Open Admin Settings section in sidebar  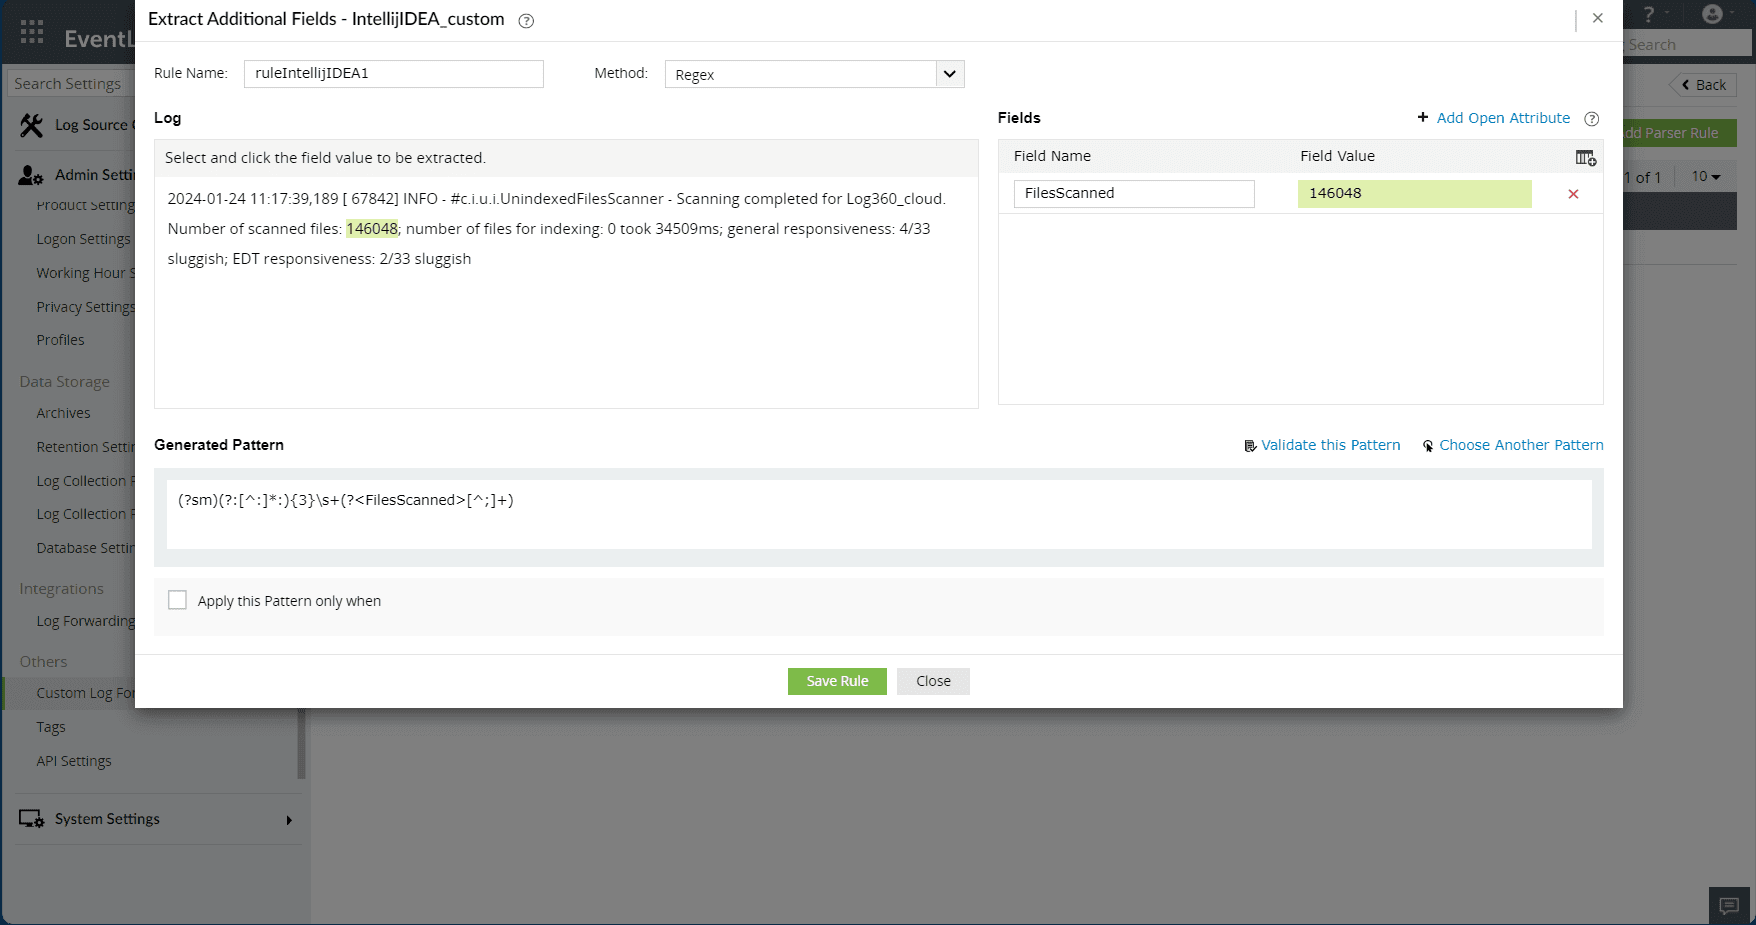76,175
